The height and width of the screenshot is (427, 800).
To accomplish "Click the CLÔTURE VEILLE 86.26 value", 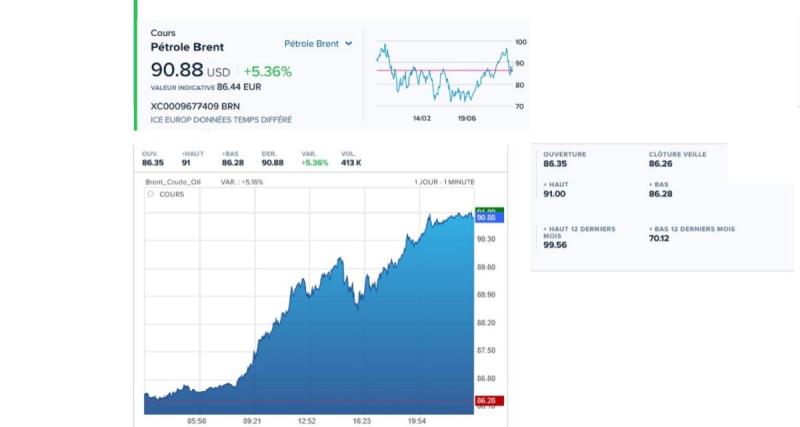I will pos(661,164).
